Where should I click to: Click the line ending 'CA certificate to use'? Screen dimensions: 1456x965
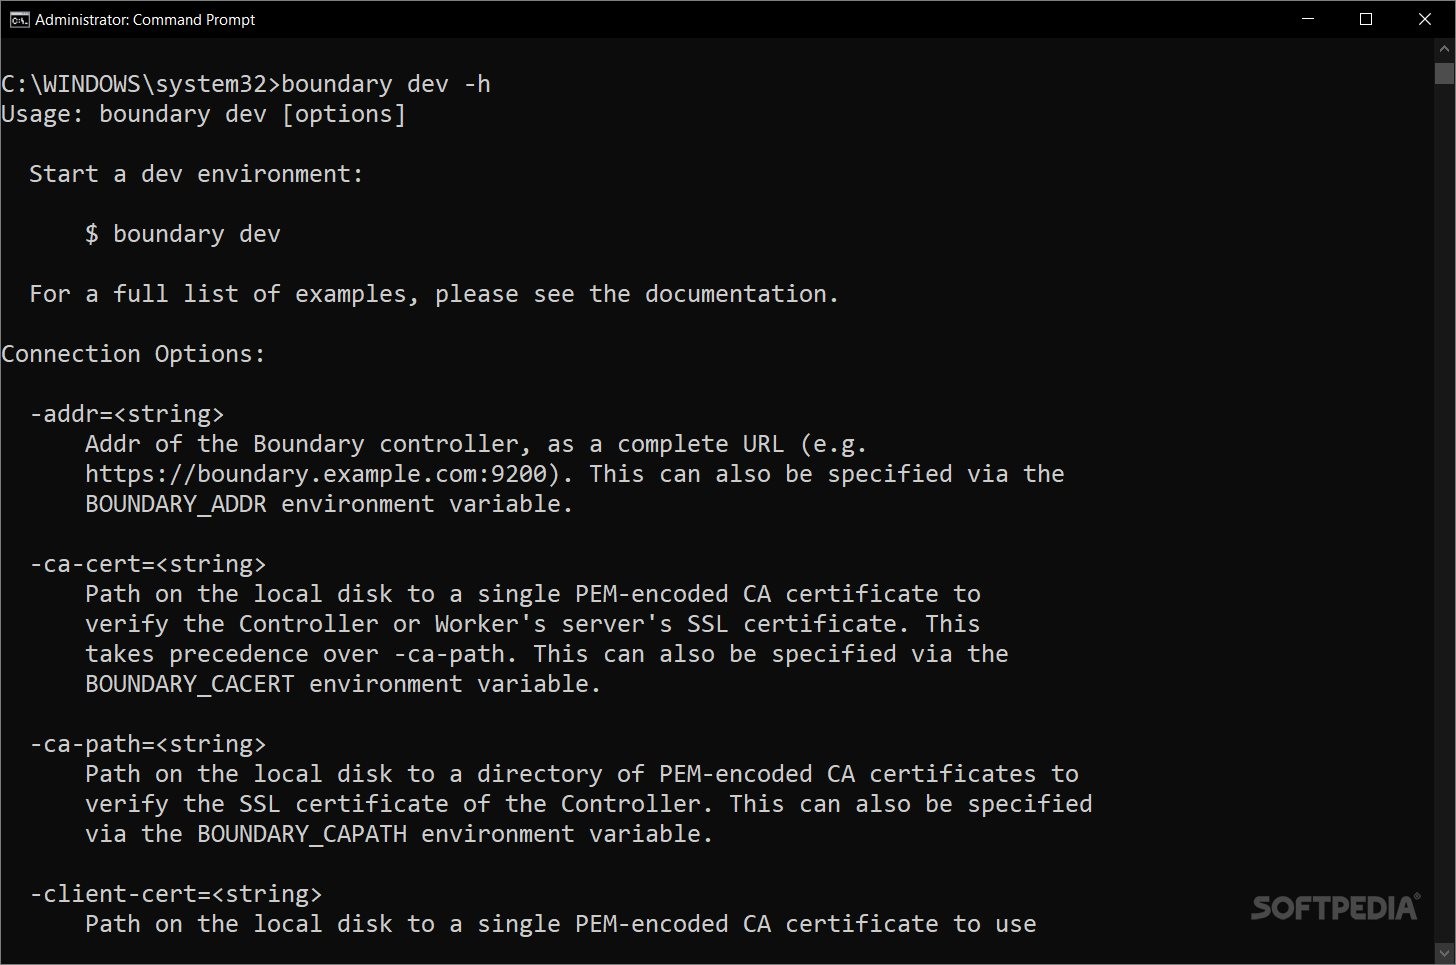point(561,924)
